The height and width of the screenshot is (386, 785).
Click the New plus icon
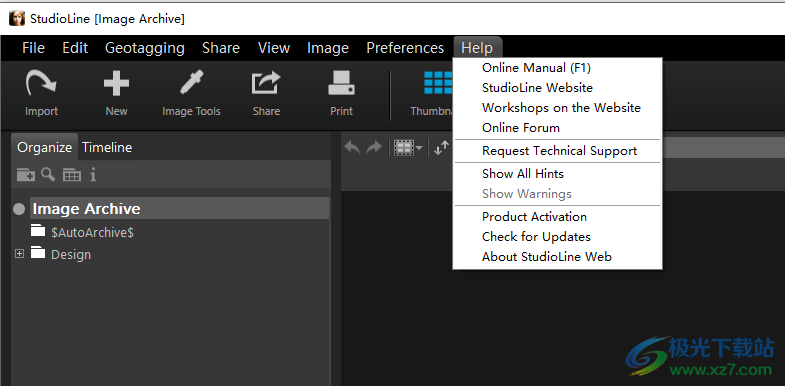pyautogui.click(x=116, y=83)
